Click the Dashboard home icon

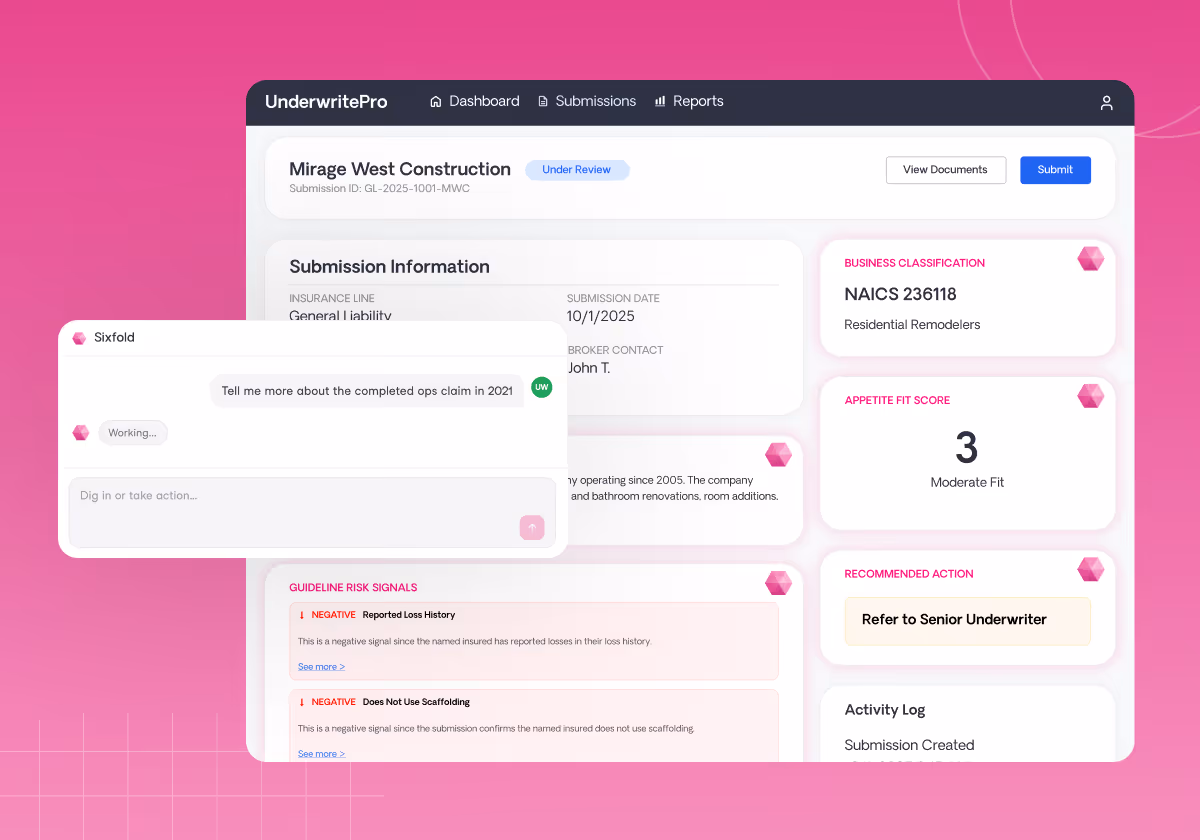[436, 101]
